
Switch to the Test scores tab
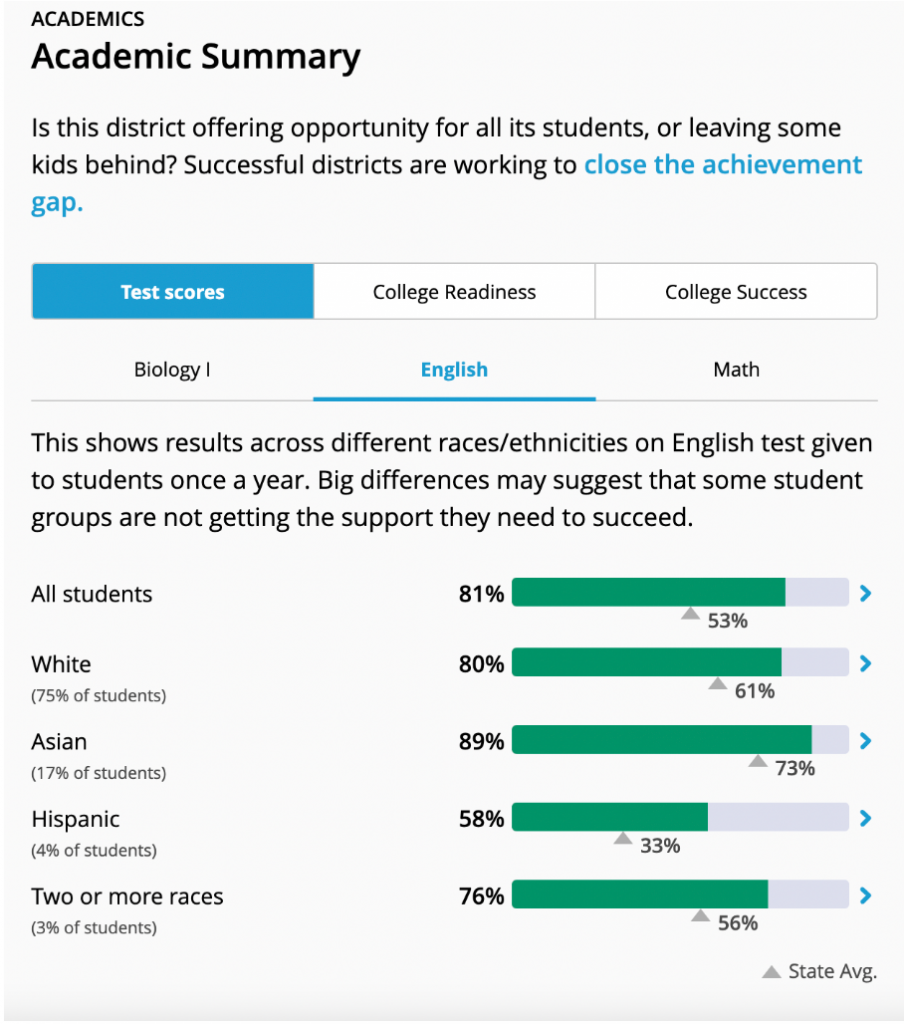click(173, 292)
